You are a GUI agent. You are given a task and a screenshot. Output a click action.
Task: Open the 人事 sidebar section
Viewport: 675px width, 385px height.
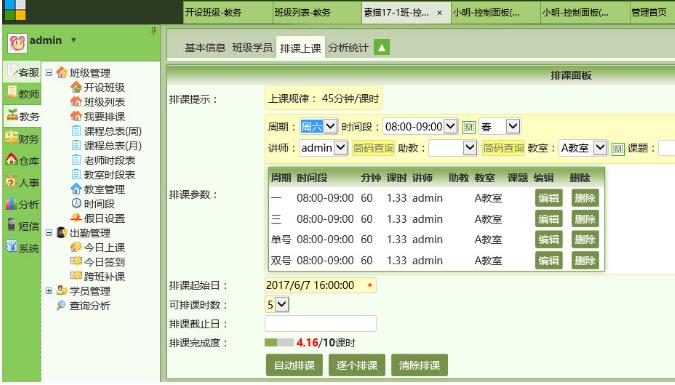pyautogui.click(x=22, y=182)
